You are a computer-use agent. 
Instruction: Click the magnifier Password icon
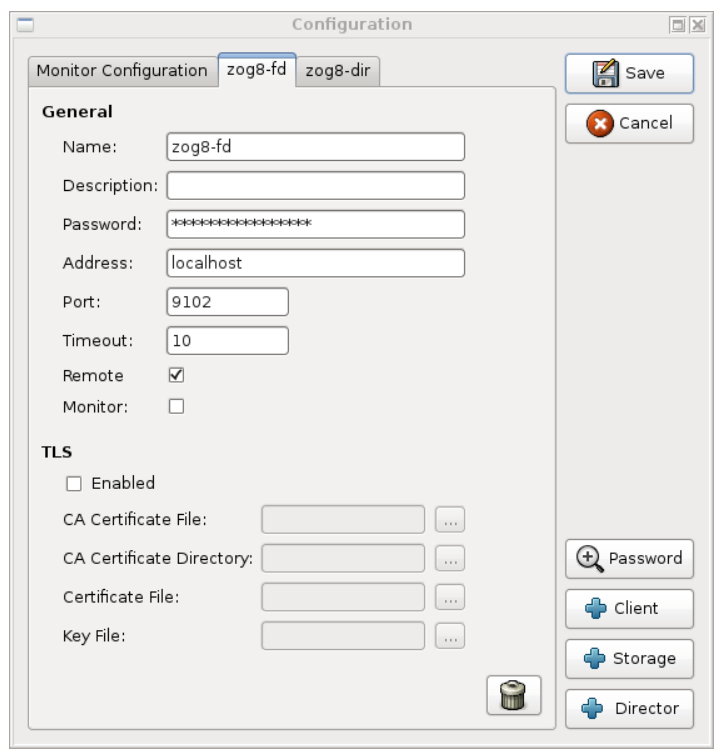590,558
